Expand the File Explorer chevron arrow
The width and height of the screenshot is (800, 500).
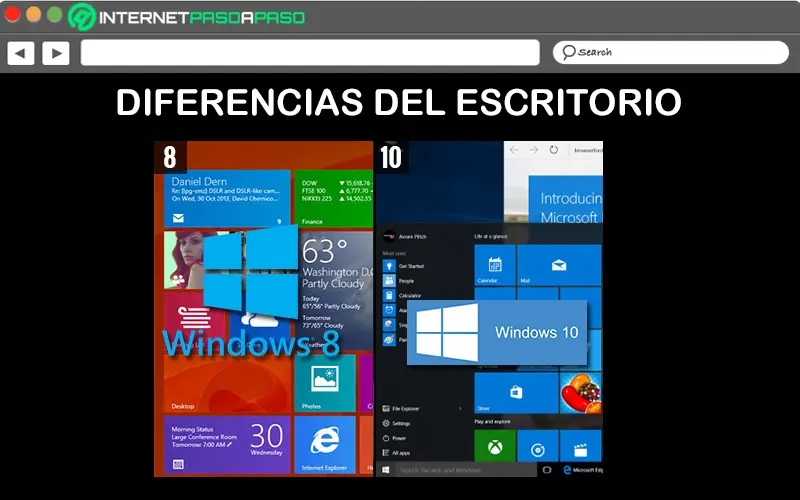460,409
